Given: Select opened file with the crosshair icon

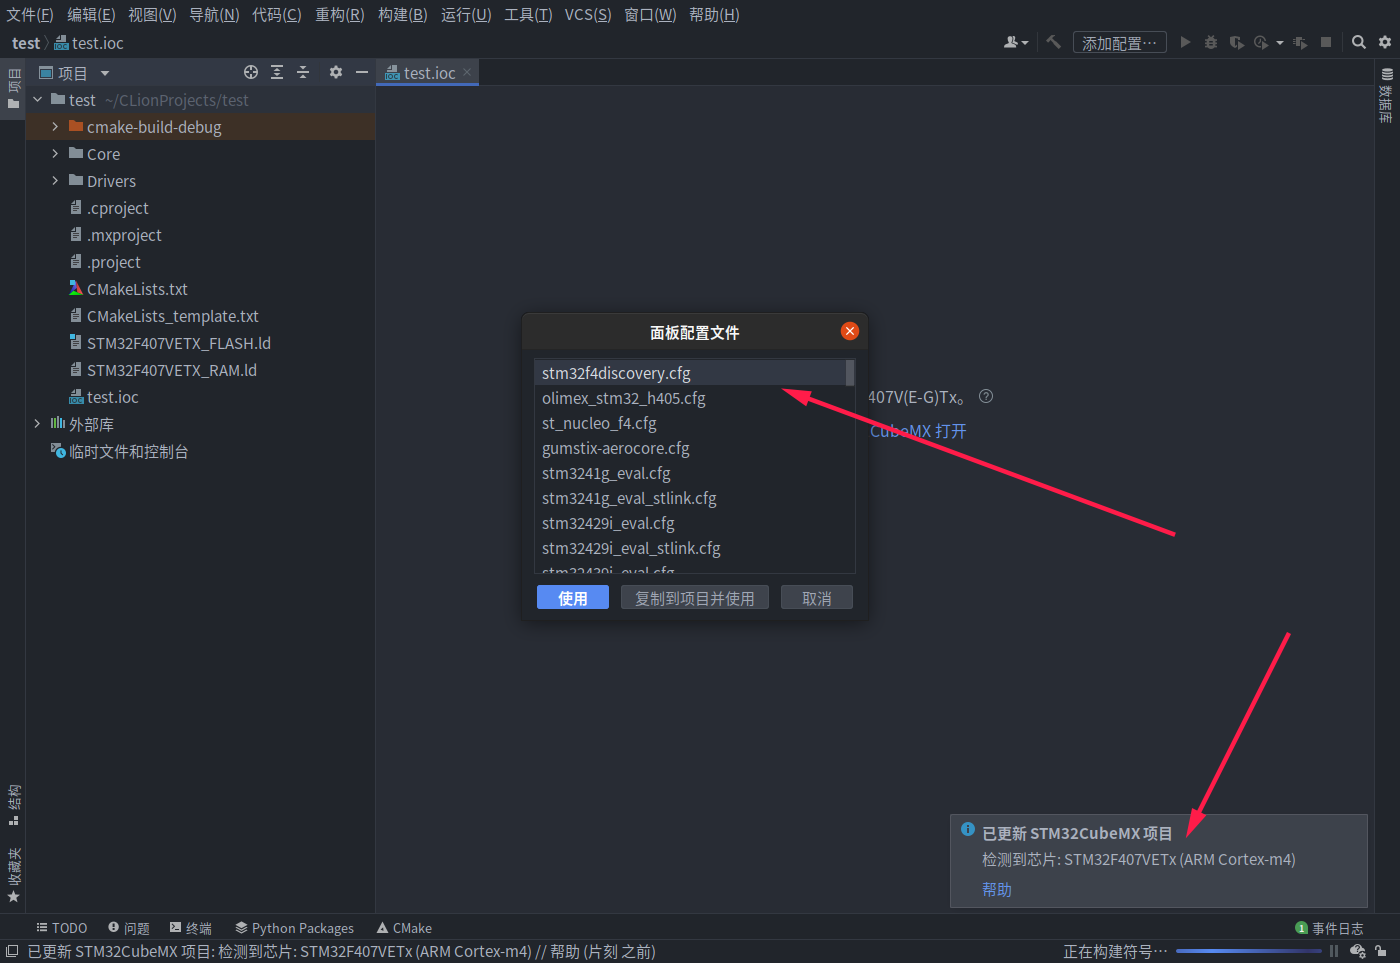Looking at the screenshot, I should click(250, 72).
